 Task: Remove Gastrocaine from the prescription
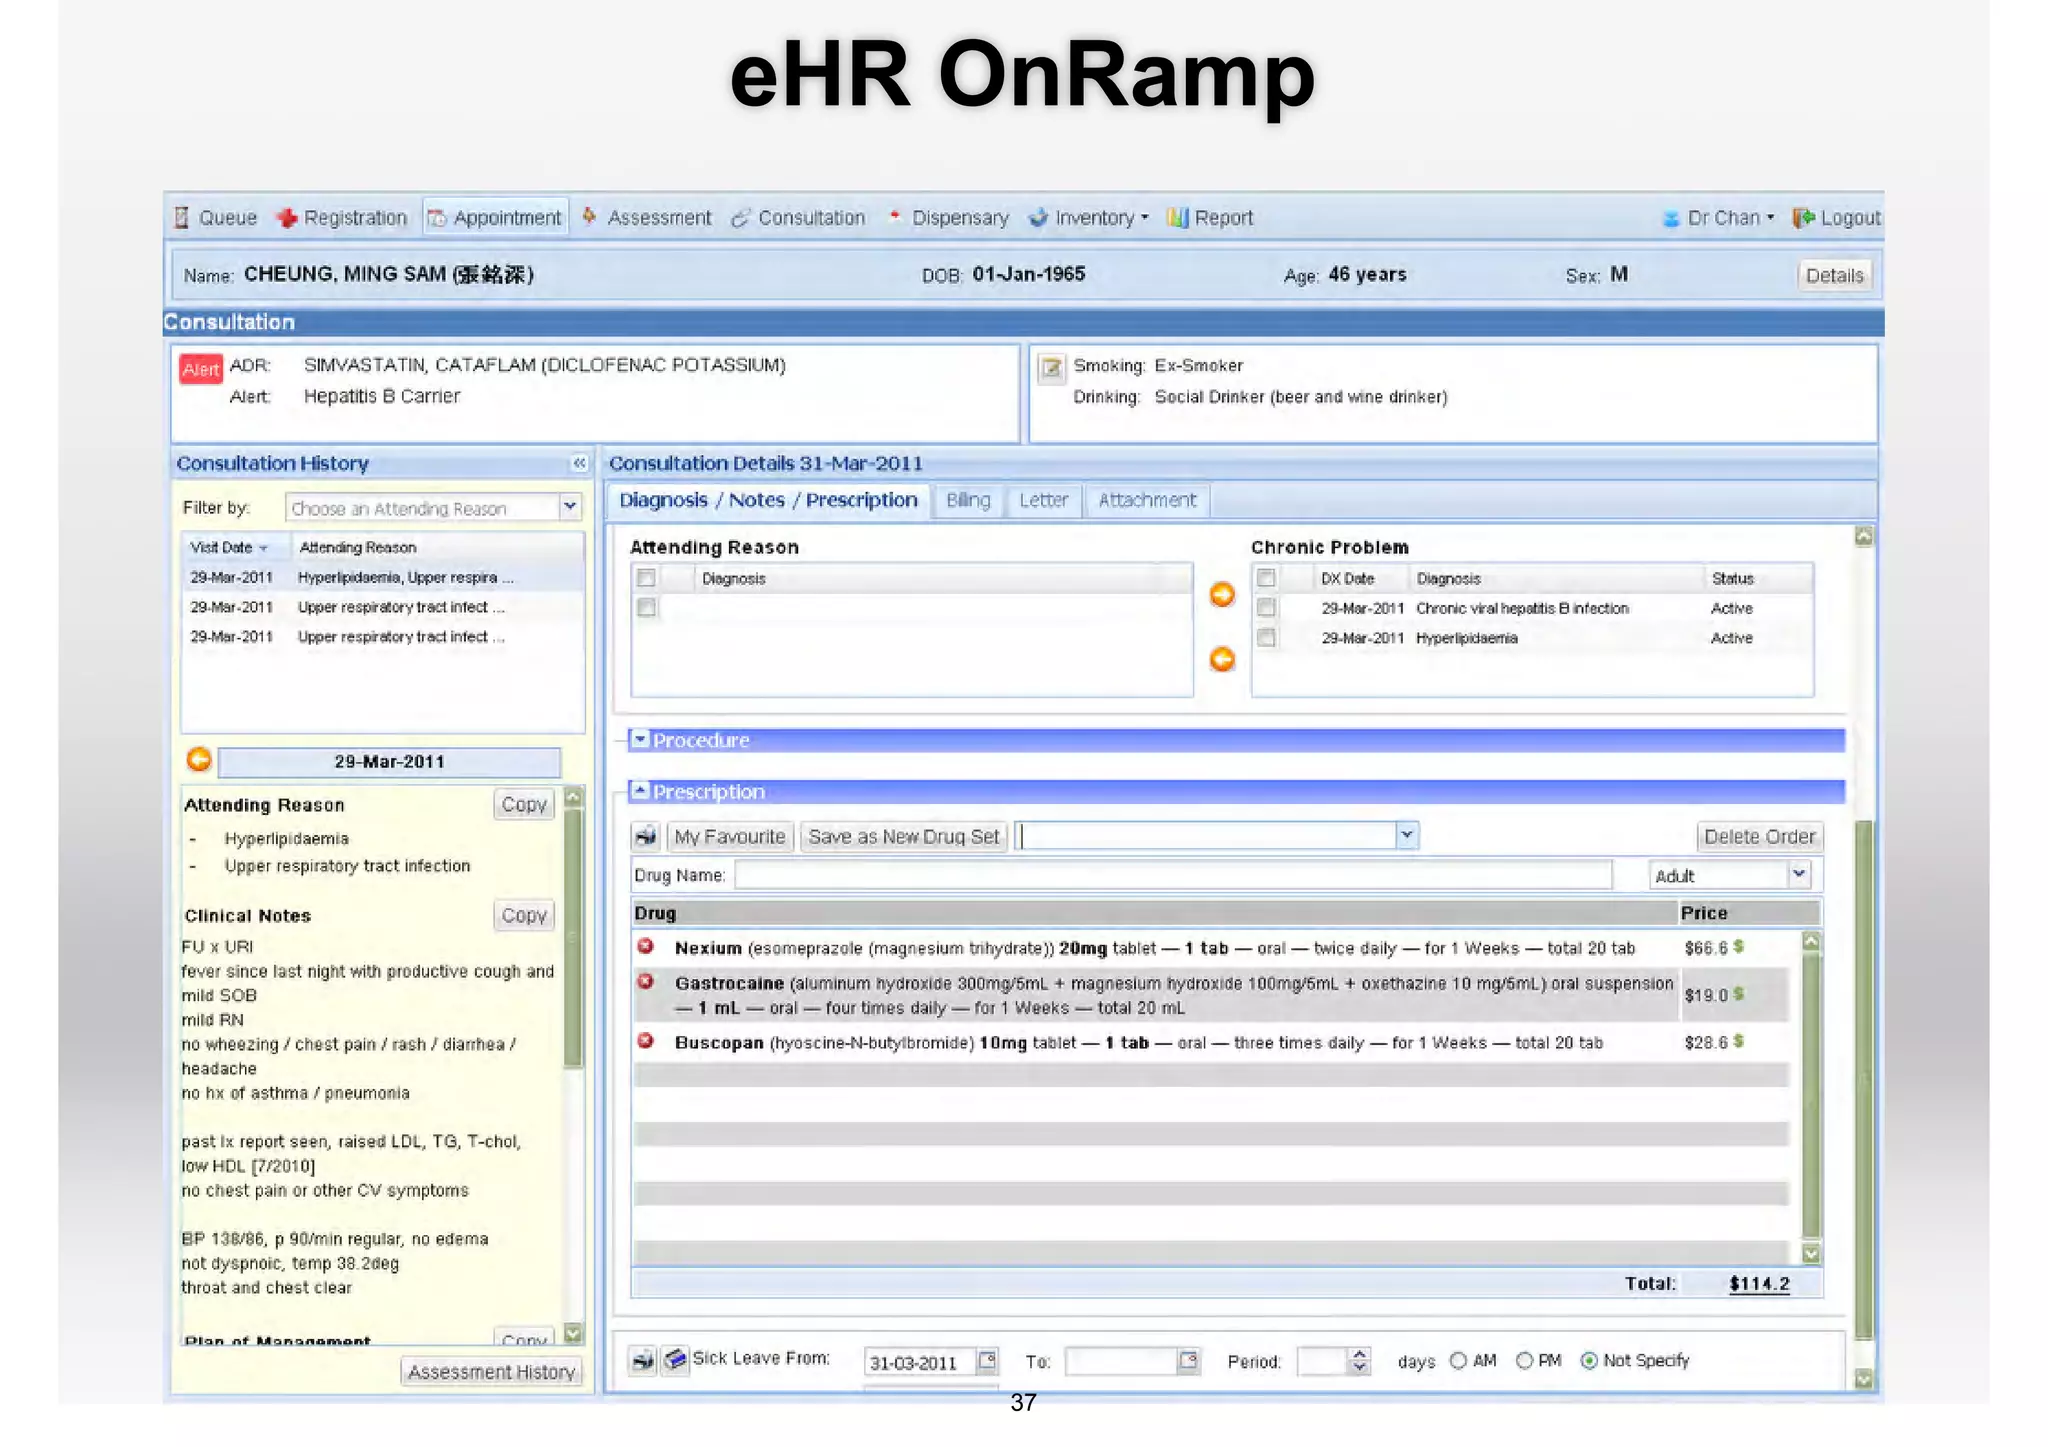646,981
